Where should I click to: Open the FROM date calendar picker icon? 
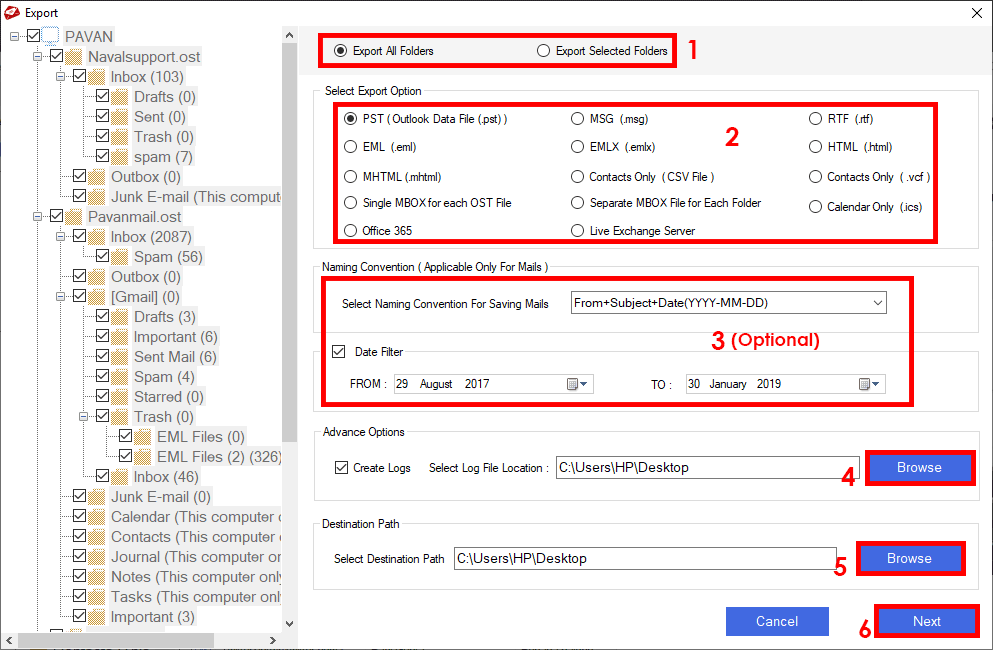pyautogui.click(x=579, y=384)
